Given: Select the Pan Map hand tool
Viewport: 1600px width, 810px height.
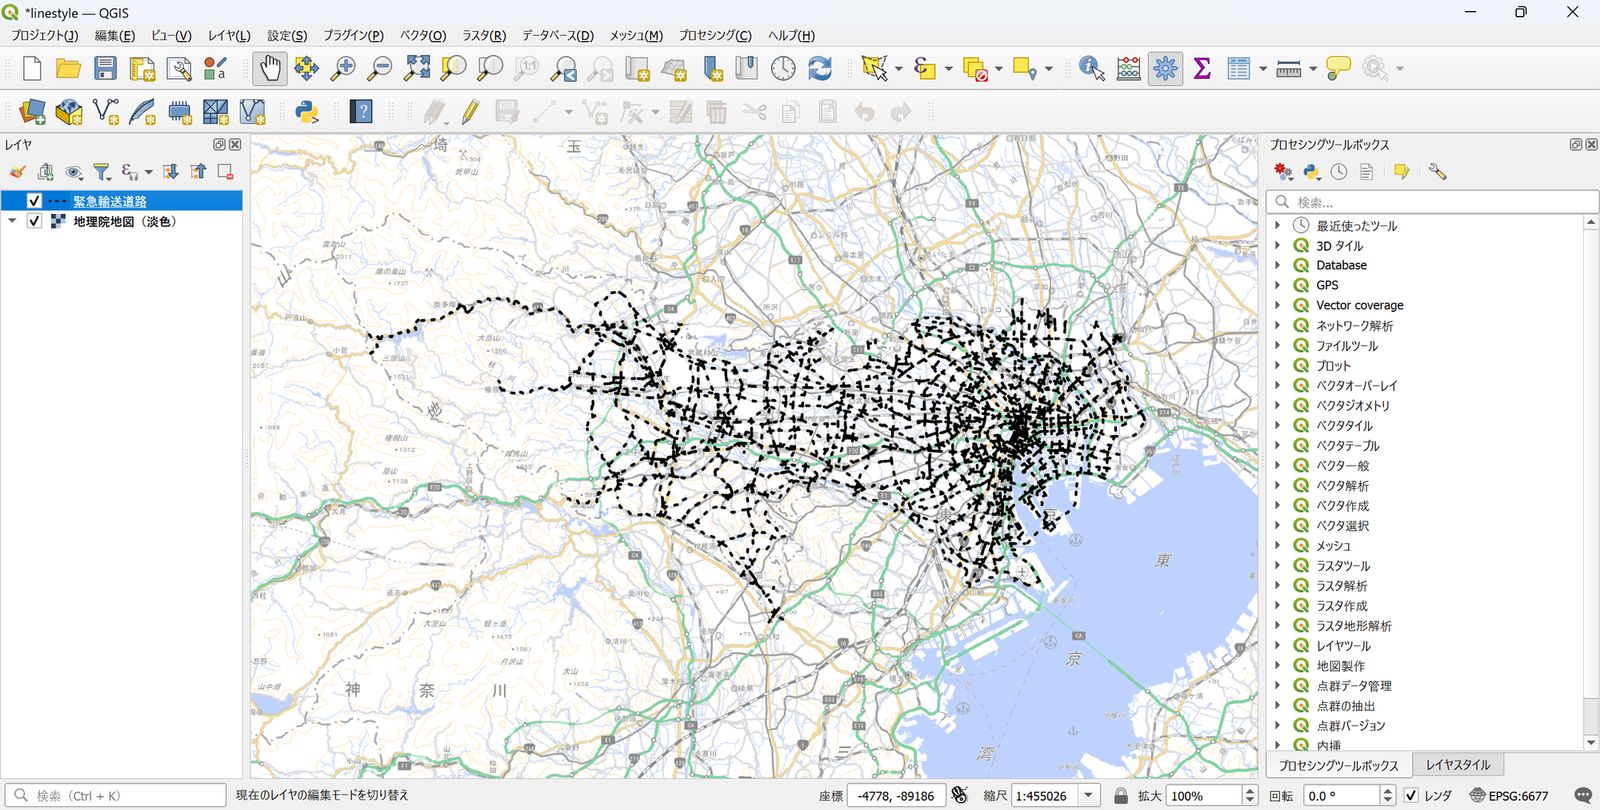Looking at the screenshot, I should click(x=270, y=68).
